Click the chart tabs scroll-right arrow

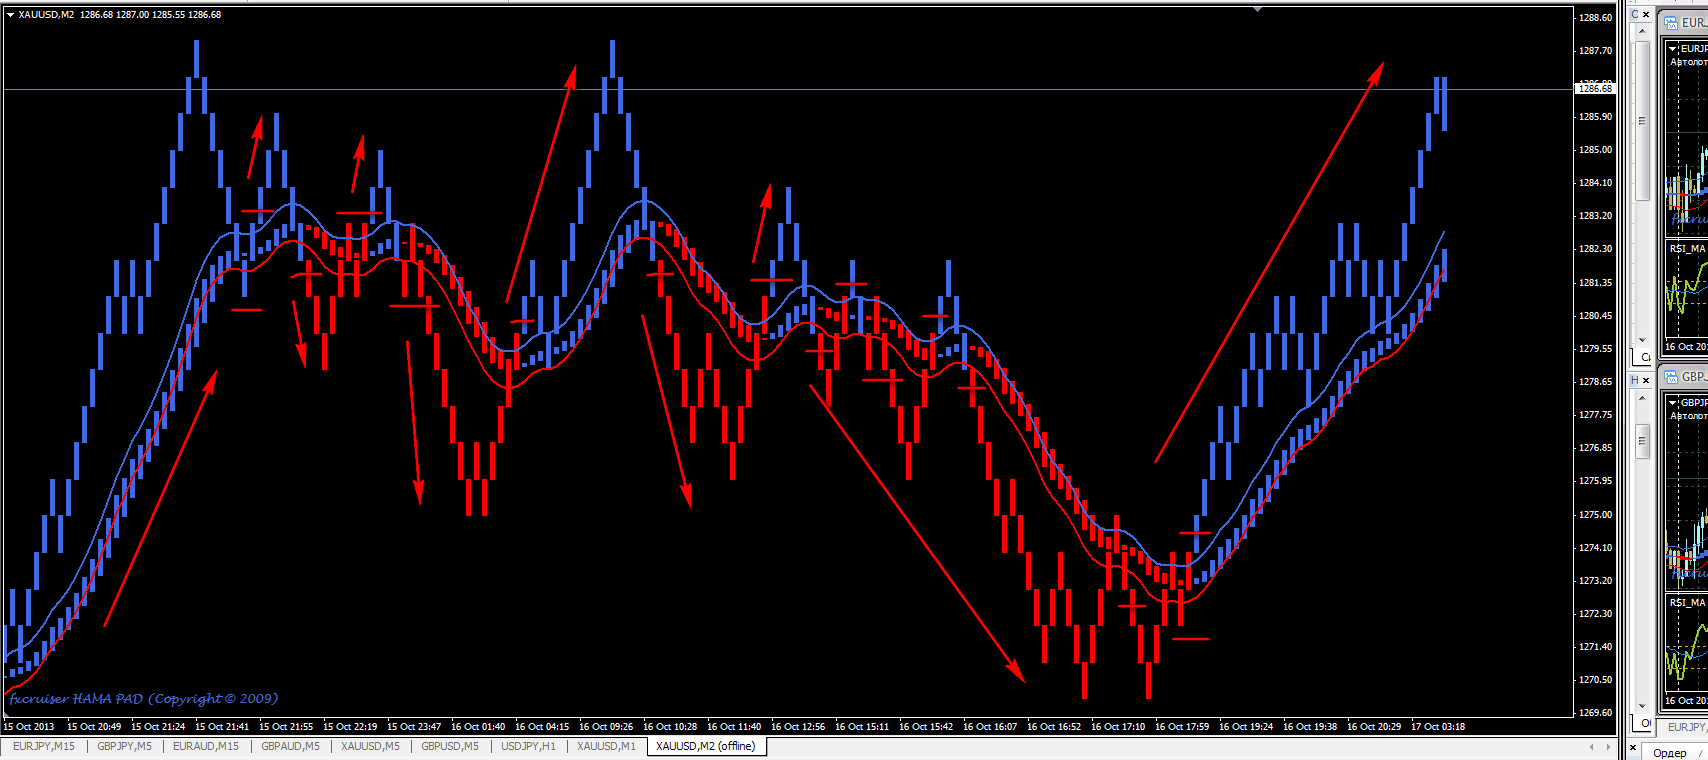click(1609, 747)
